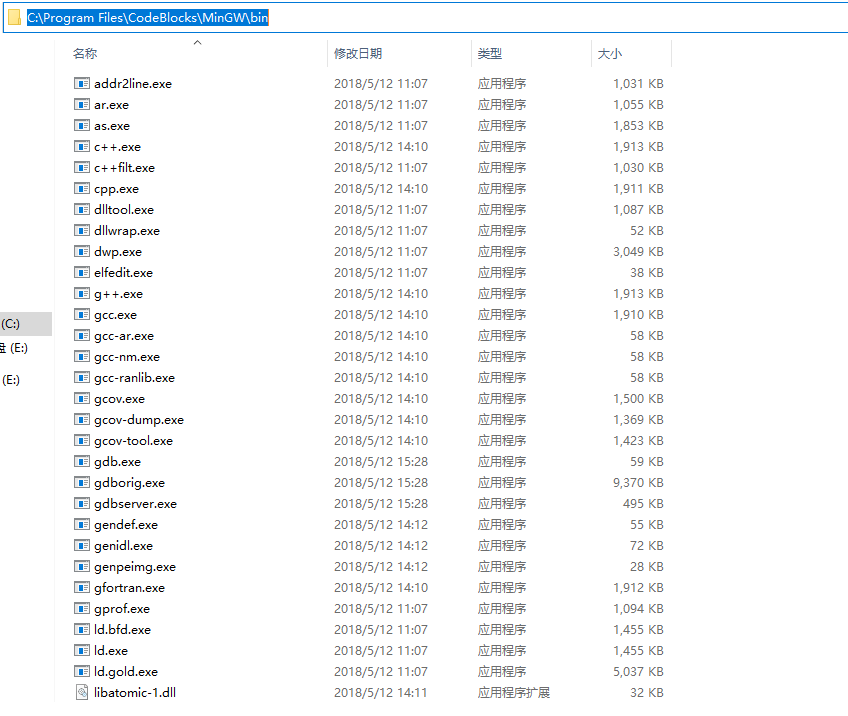Viewport: 848px width, 716px height.
Task: Click the libatomic-1.dll file icon
Action: pyautogui.click(x=82, y=692)
